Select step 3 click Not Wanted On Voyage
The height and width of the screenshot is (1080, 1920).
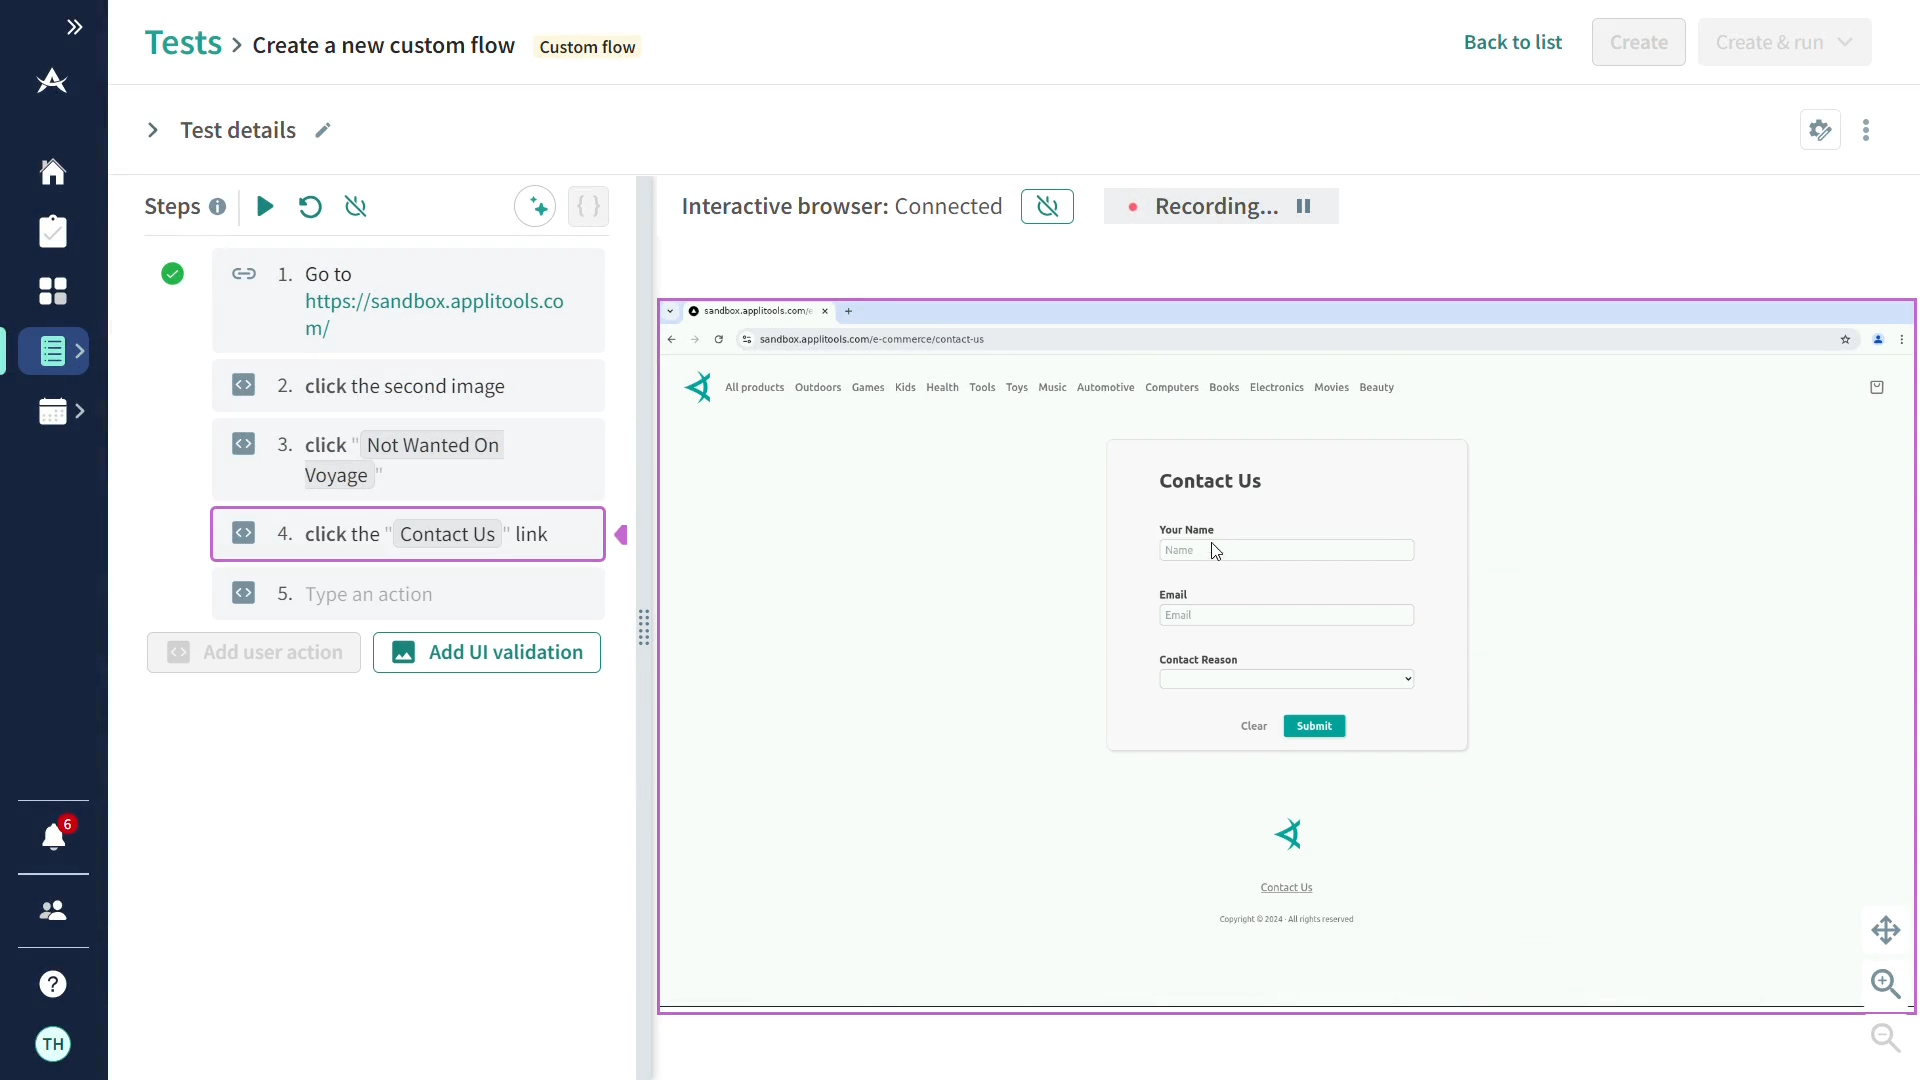408,460
